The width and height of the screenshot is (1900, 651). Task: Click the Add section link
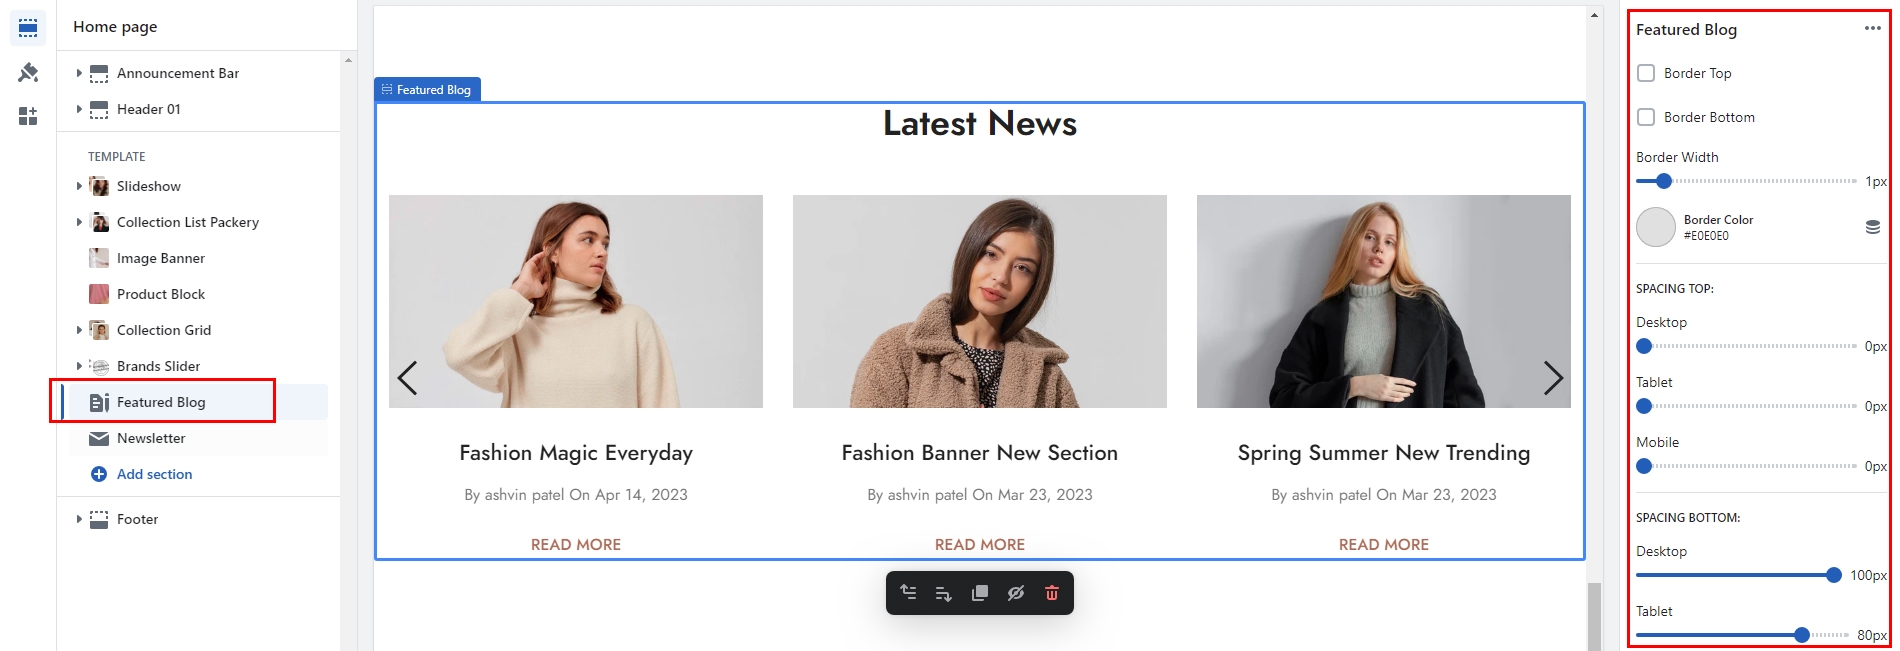click(x=154, y=474)
